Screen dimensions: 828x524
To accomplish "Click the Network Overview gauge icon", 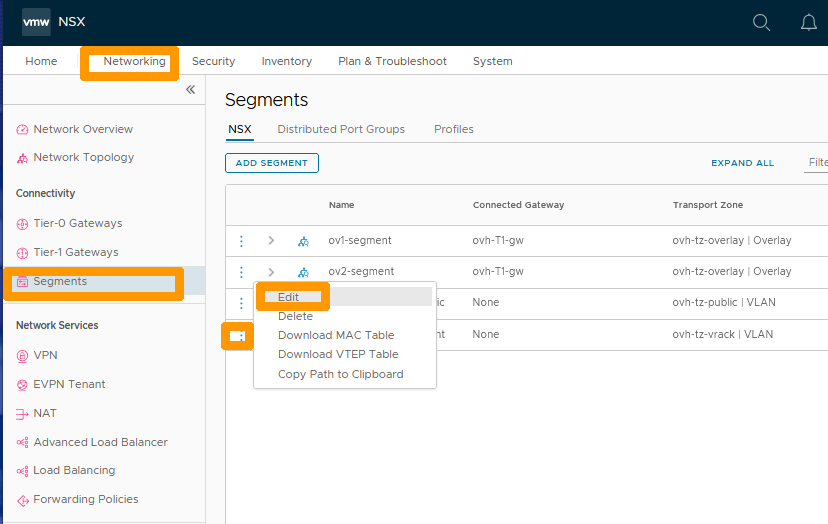I will point(23,130).
